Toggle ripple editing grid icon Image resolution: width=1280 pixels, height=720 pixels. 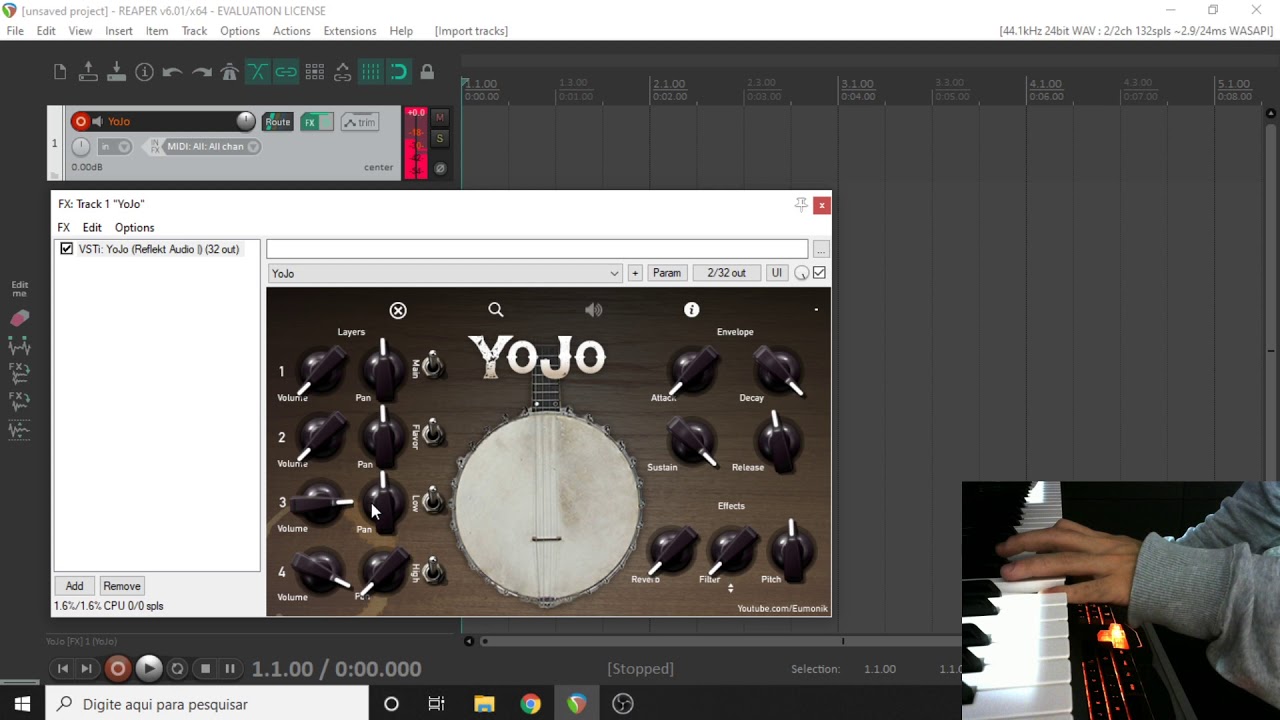tap(314, 72)
